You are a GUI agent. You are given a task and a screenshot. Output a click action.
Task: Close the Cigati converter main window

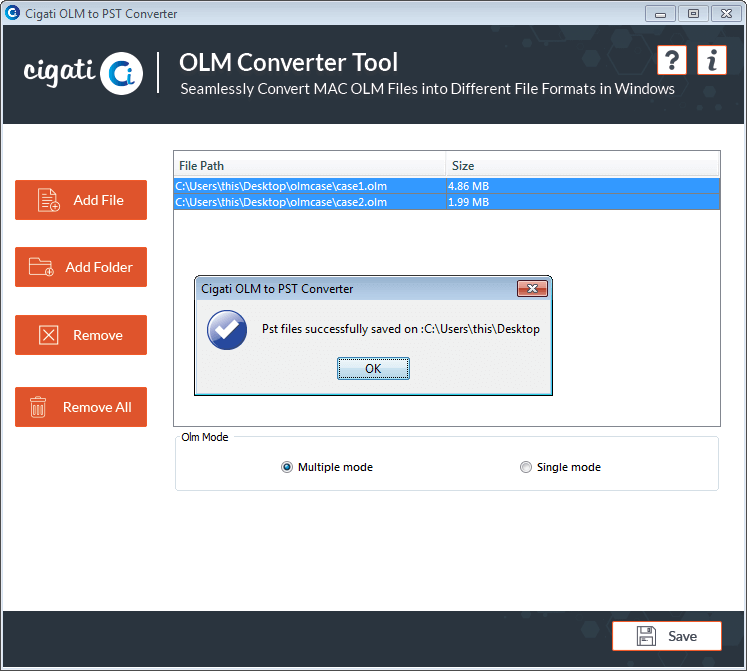pos(726,14)
